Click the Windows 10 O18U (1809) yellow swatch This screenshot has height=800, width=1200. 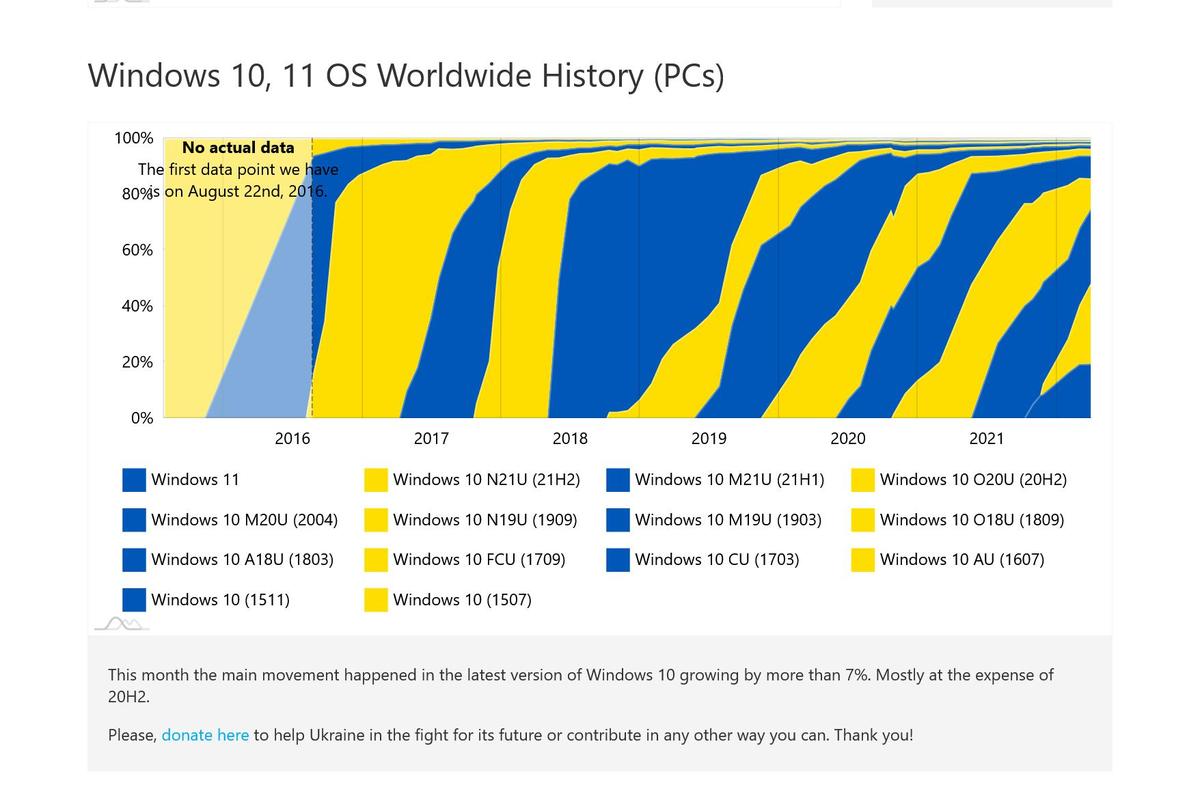pyautogui.click(x=863, y=520)
